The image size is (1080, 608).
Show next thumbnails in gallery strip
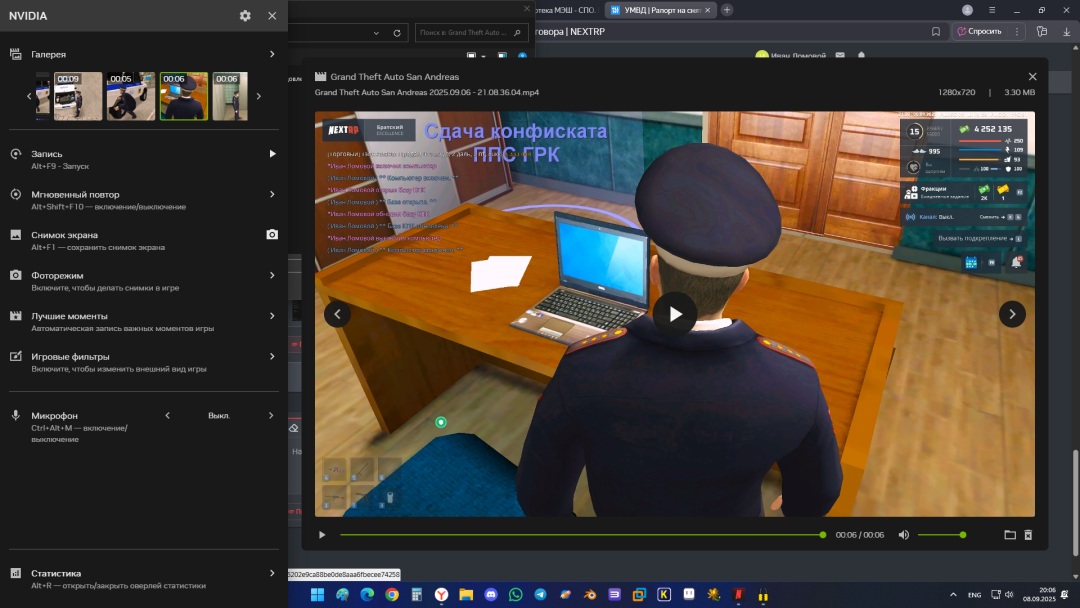coord(259,96)
